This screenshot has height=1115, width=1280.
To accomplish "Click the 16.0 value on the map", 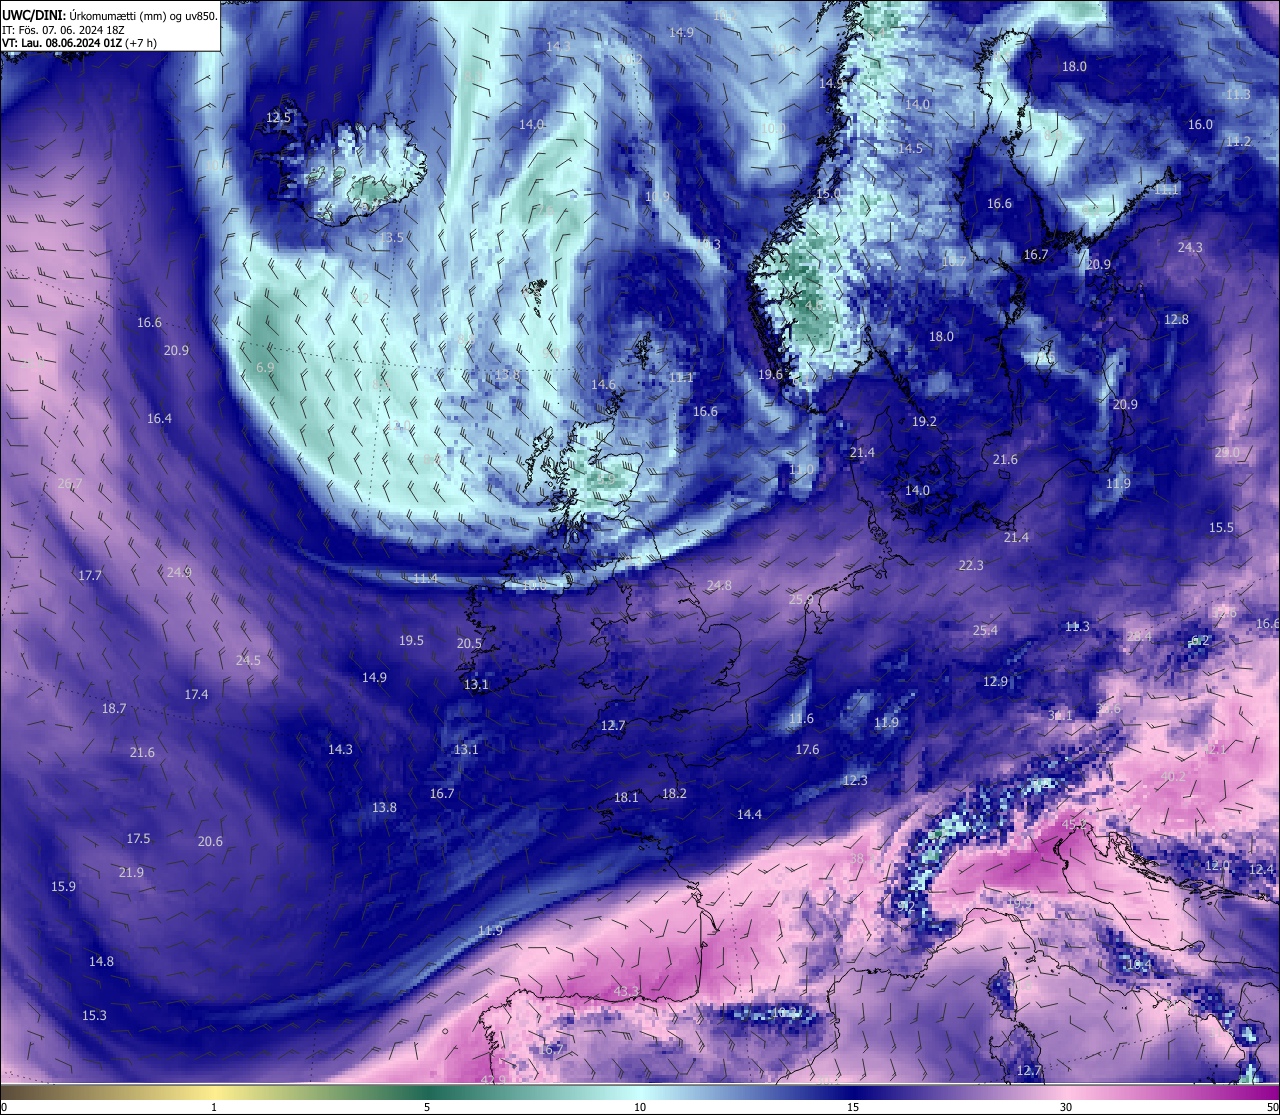I will click(x=1200, y=124).
